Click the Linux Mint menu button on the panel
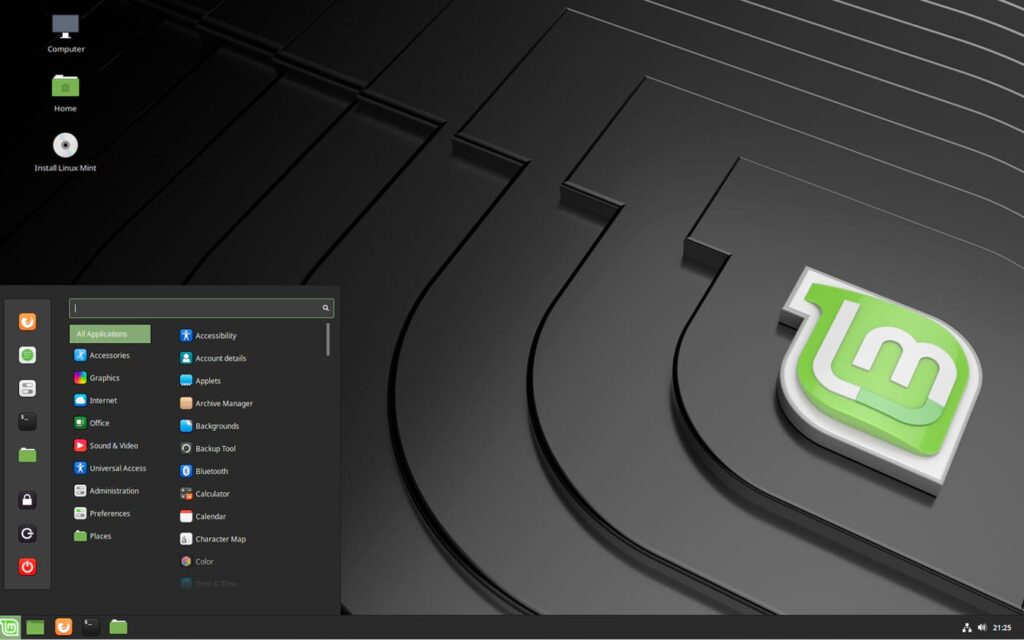Viewport: 1024px width, 640px height. [10, 628]
